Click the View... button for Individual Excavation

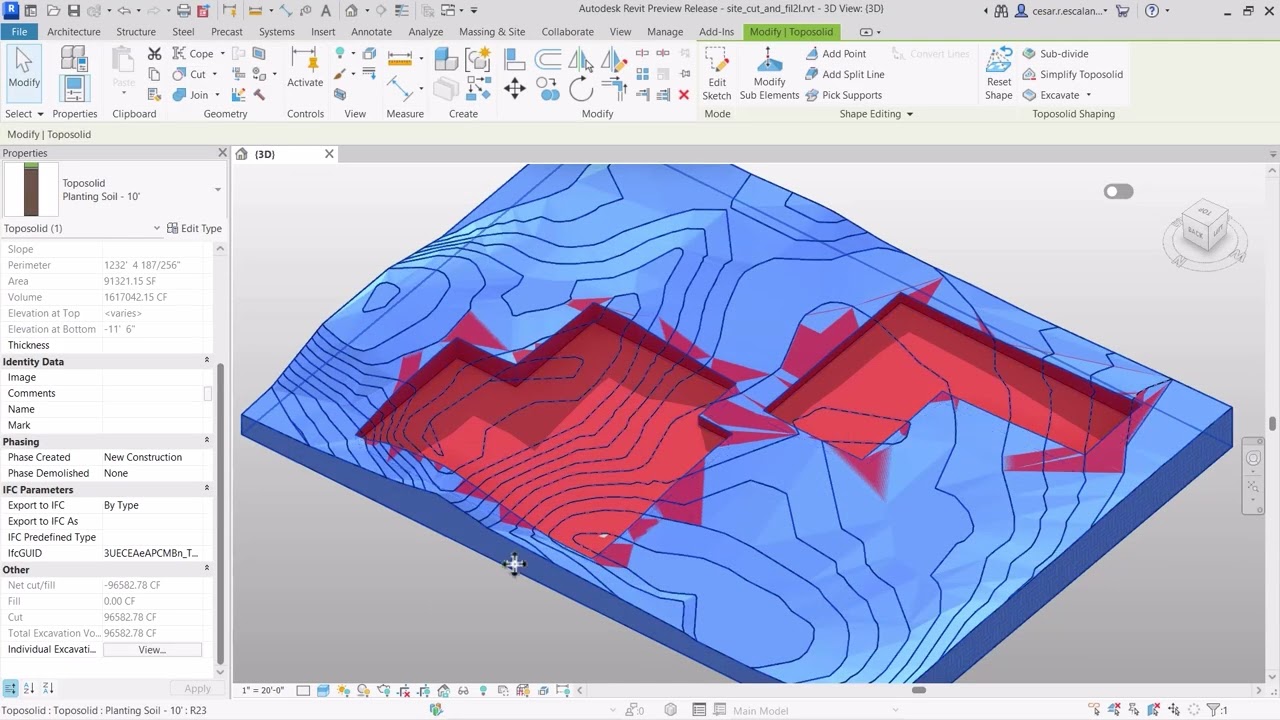[152, 649]
